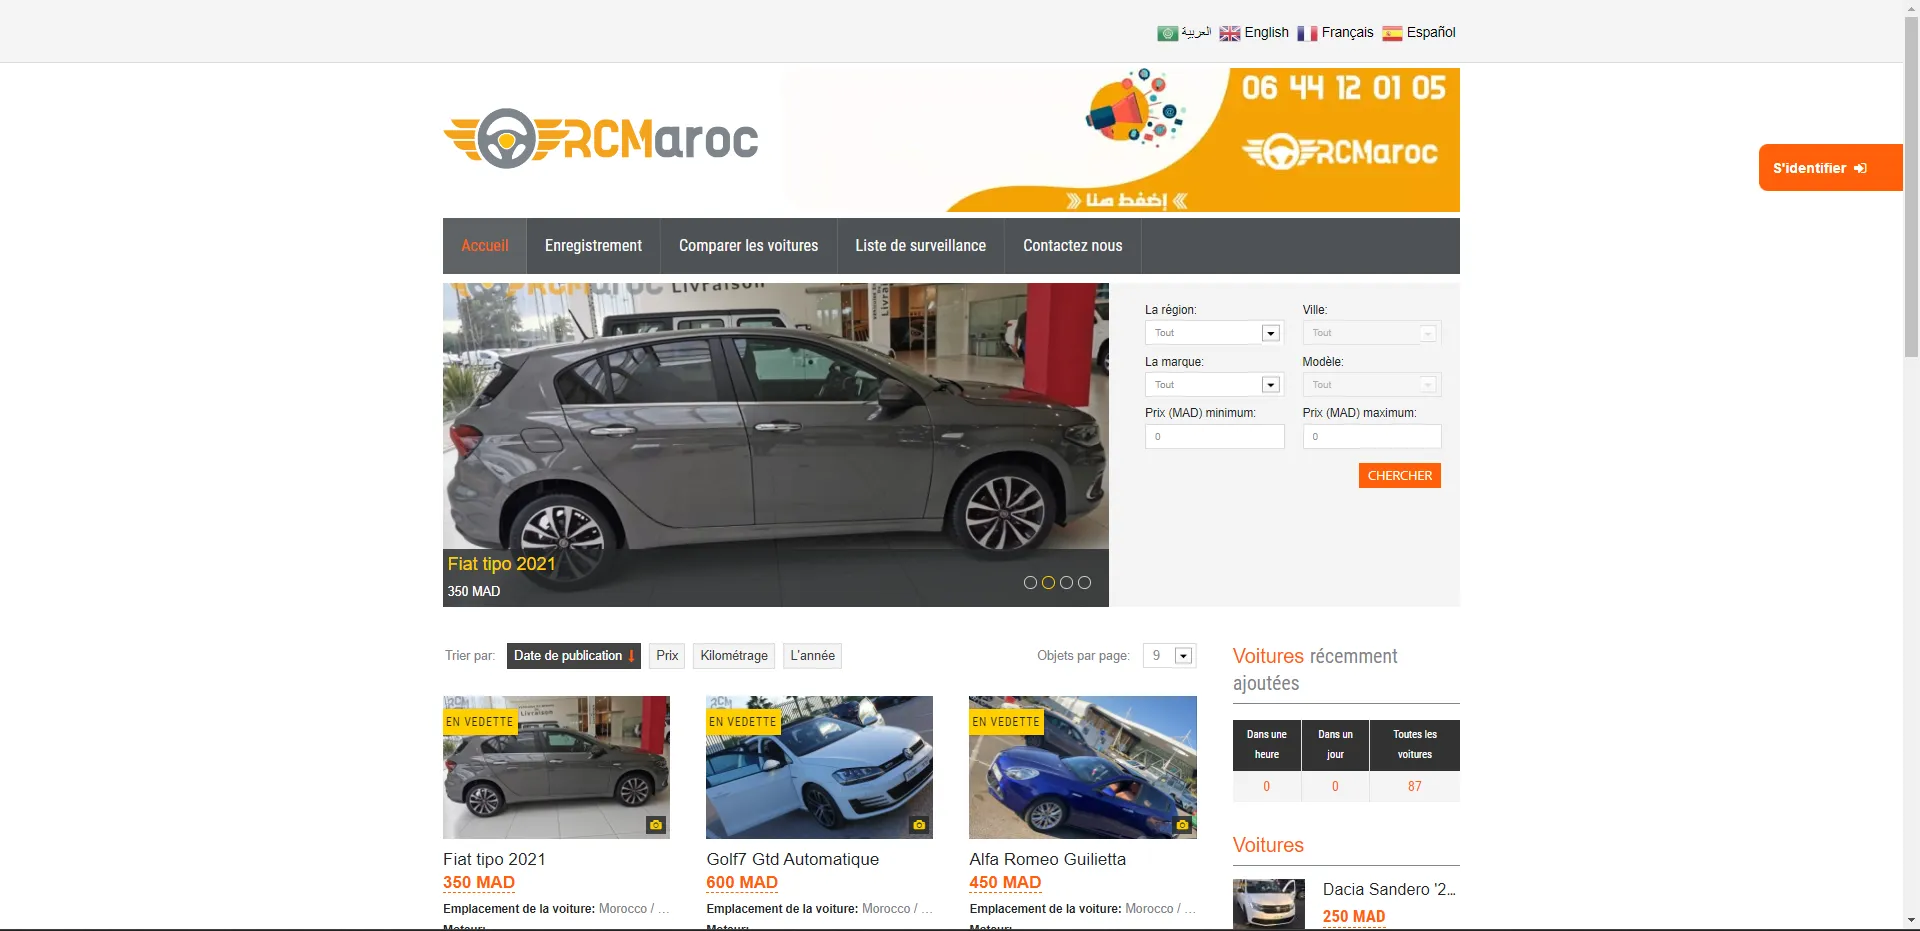Click the CHERCHER search button
1920x931 pixels.
1399,476
